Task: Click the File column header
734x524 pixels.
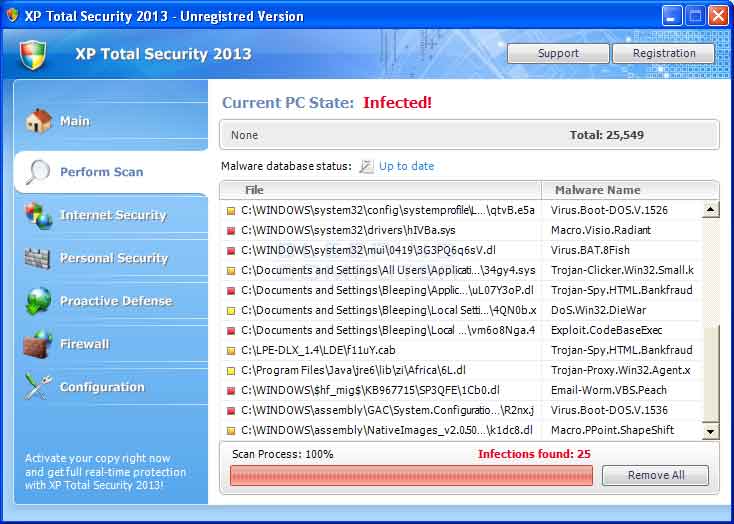Action: point(381,190)
